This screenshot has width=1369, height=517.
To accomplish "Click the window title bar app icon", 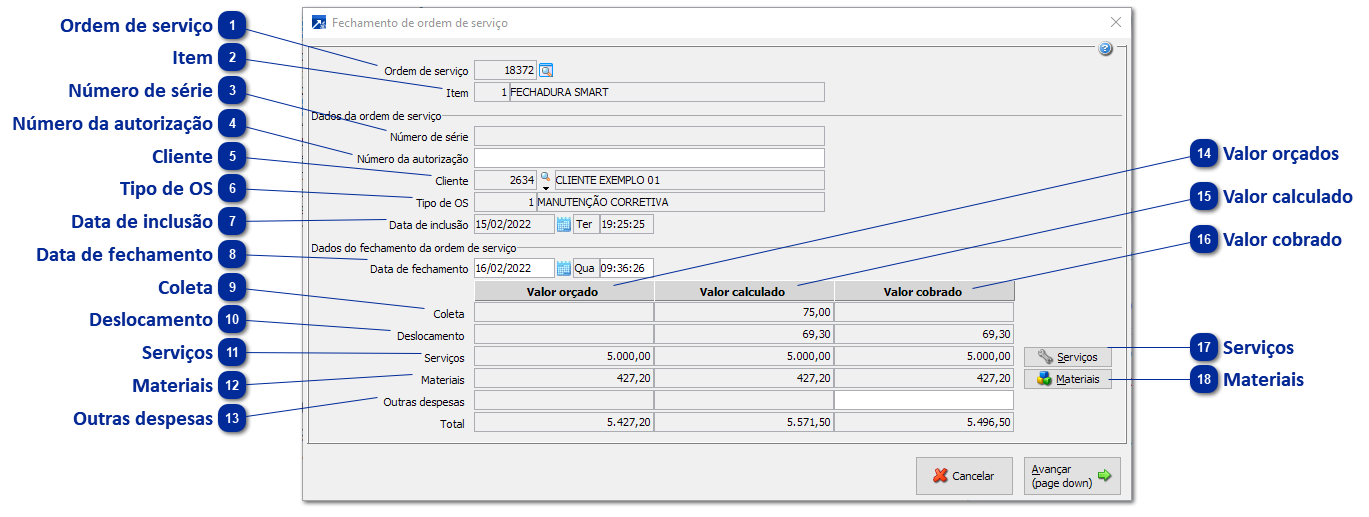I will (319, 22).
